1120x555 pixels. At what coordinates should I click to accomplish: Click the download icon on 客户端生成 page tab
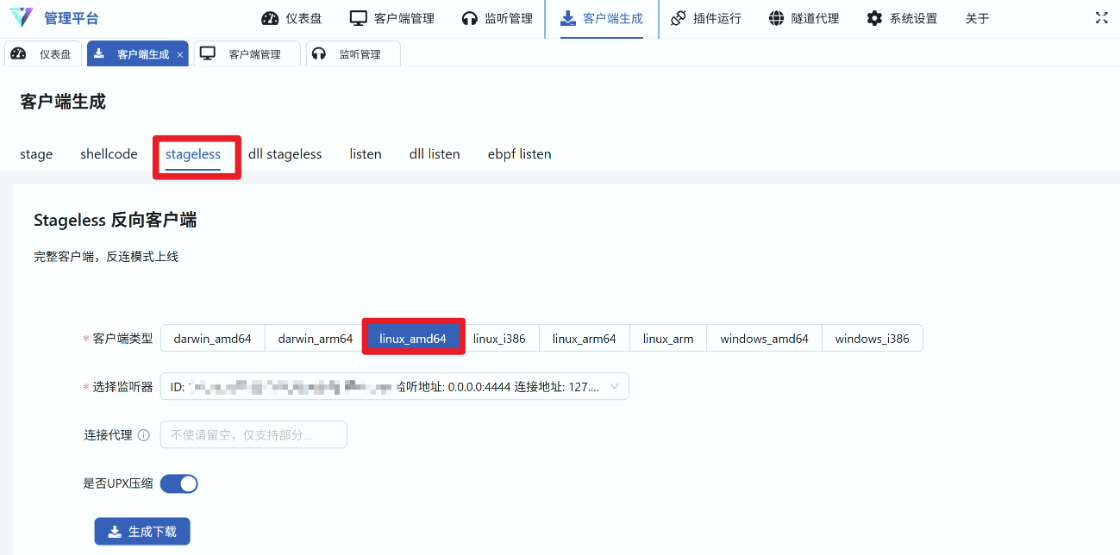click(99, 54)
